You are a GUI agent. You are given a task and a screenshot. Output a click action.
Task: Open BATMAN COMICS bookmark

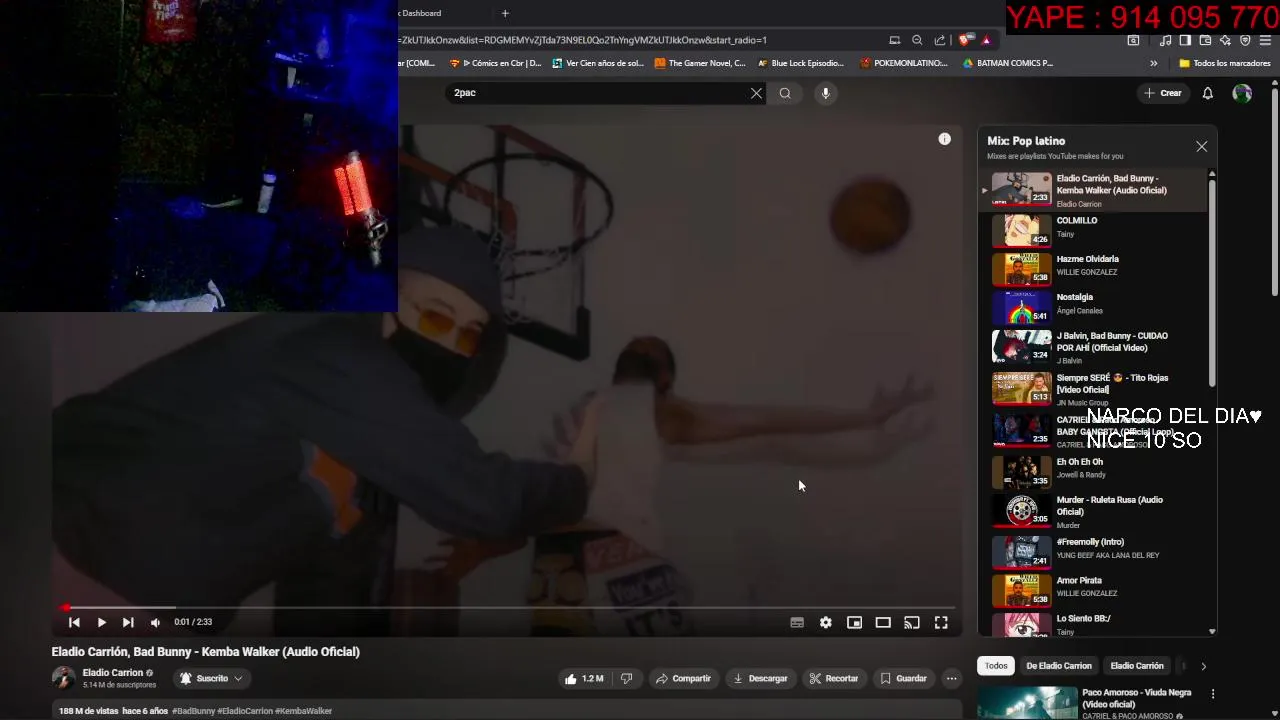tap(1007, 63)
